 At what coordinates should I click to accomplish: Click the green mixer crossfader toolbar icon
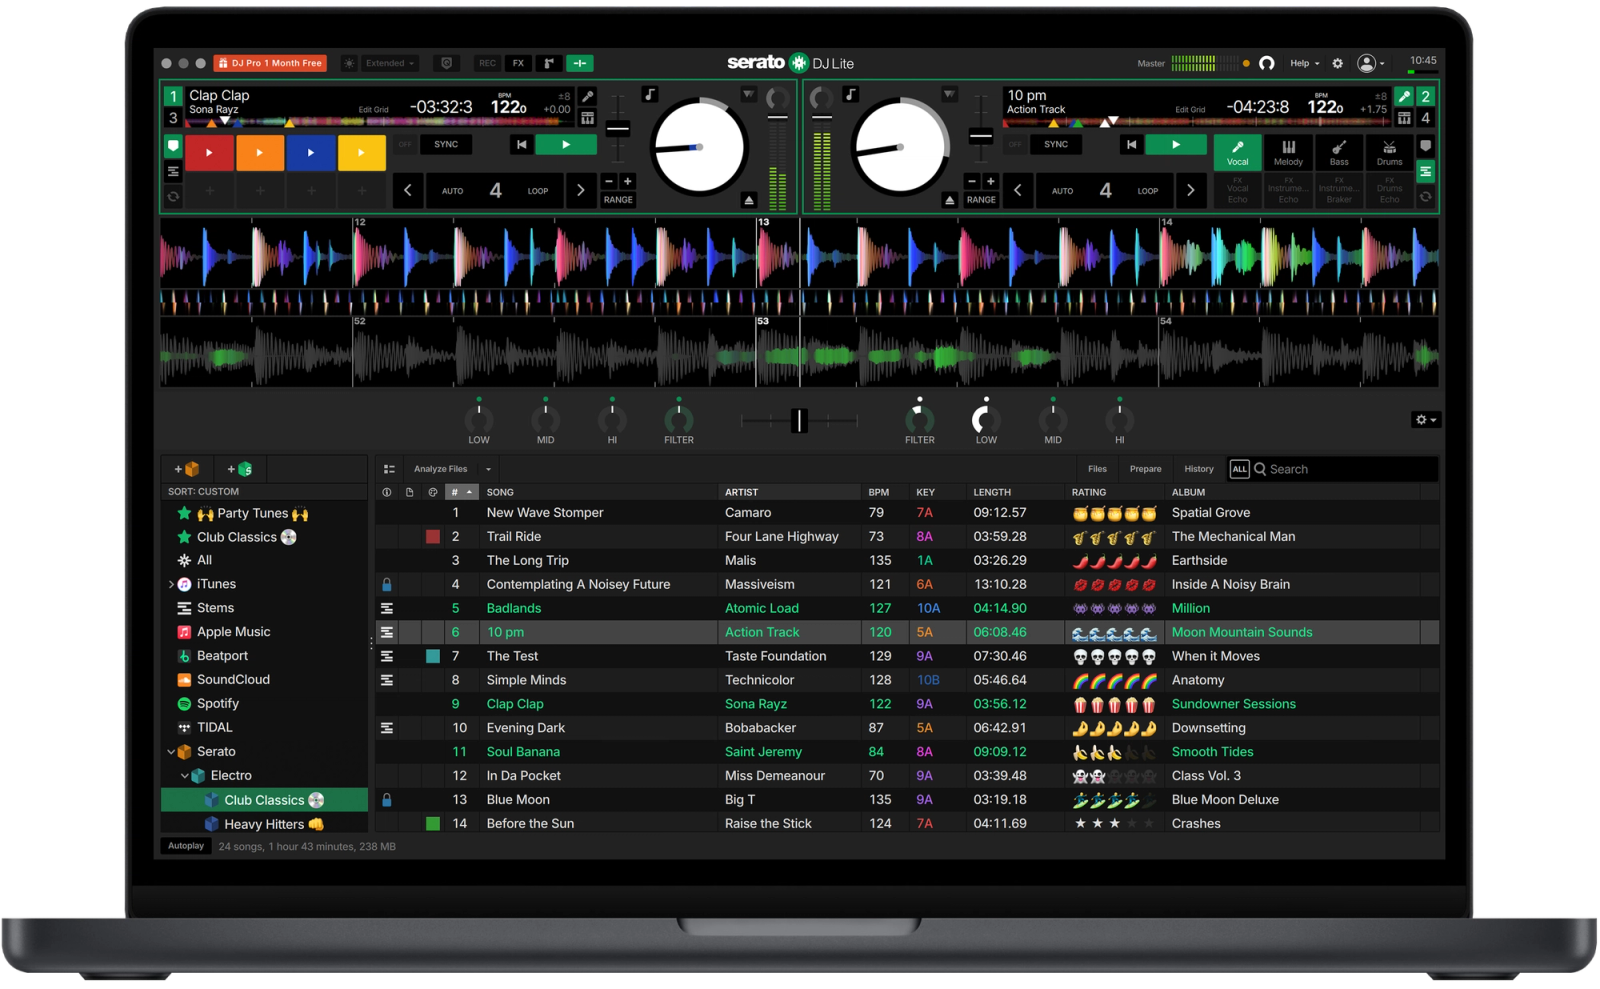click(x=580, y=63)
